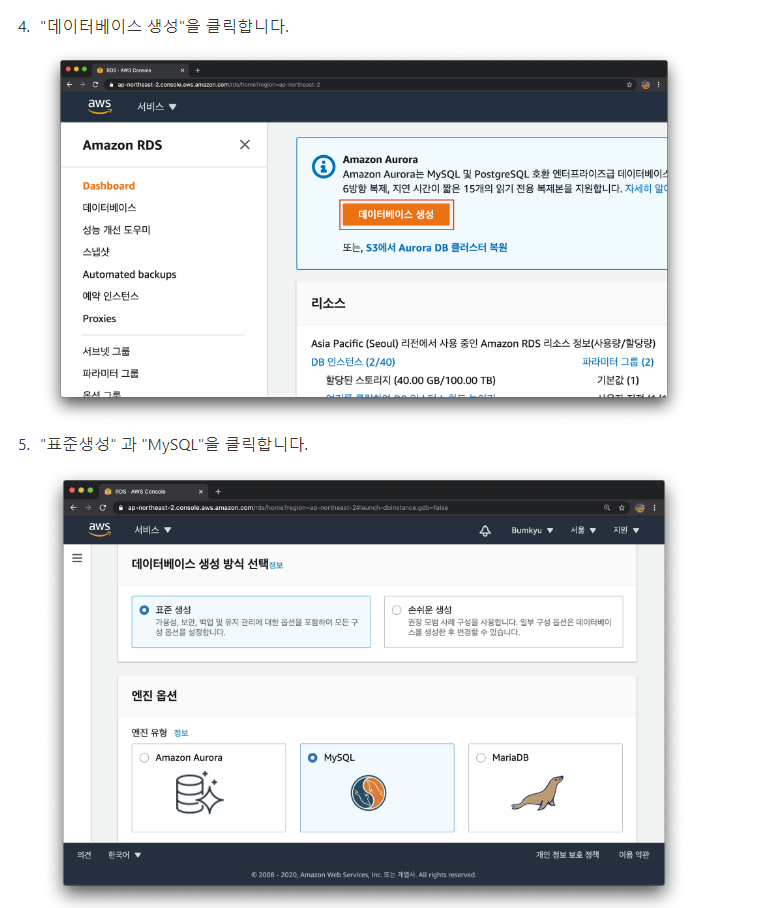
Task: Click the 파라미터 그룹 (2) resource link
Action: (618, 362)
